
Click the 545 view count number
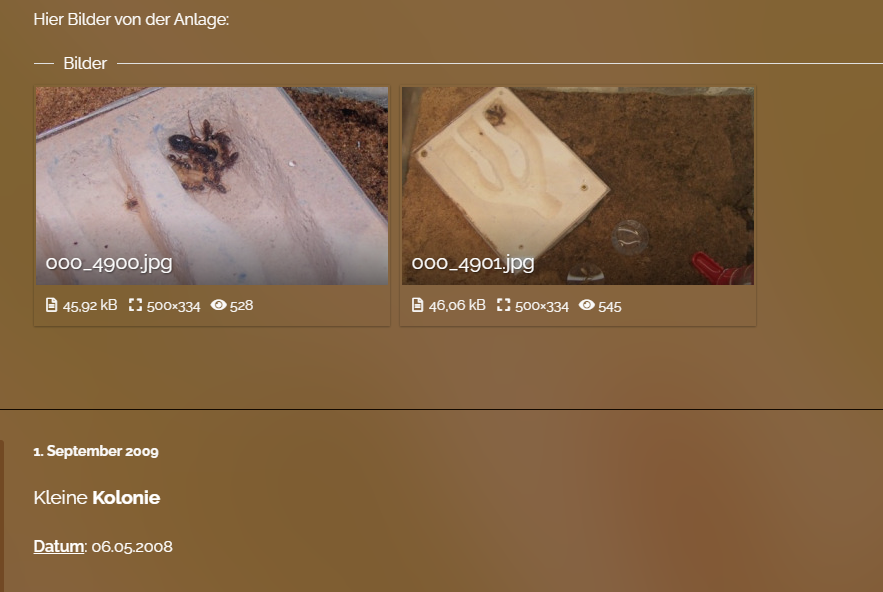pyautogui.click(x=610, y=306)
